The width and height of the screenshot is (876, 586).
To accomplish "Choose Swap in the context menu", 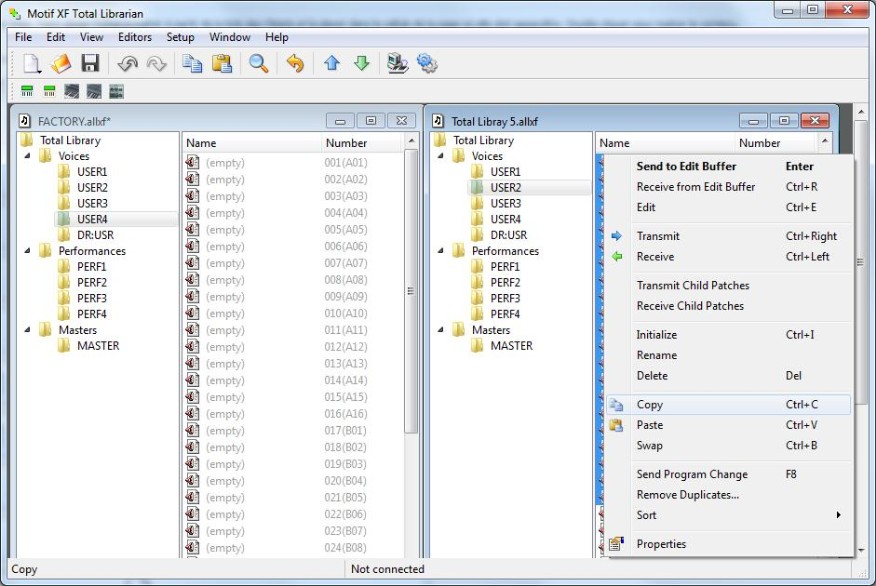I will (729, 445).
